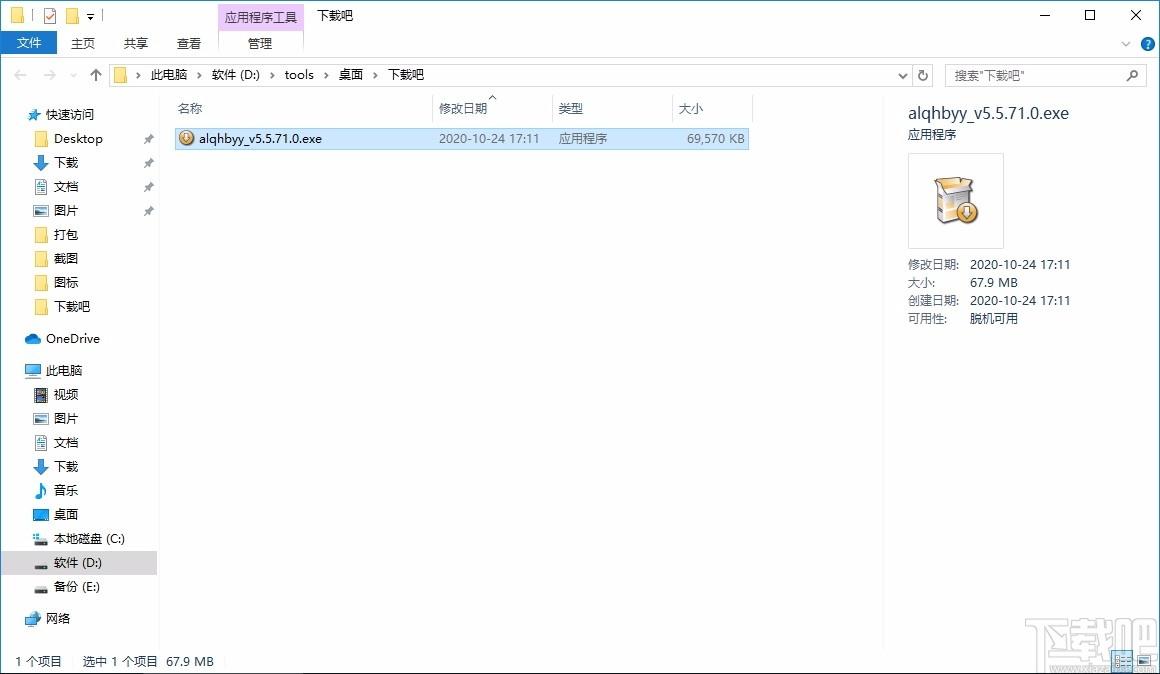This screenshot has height=674, width=1160.
Task: Switch to the 查看 ribbon tab
Action: [189, 44]
